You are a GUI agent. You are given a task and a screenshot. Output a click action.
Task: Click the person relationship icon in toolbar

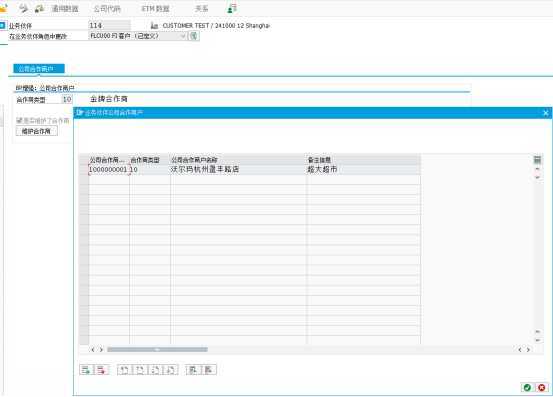[232, 8]
